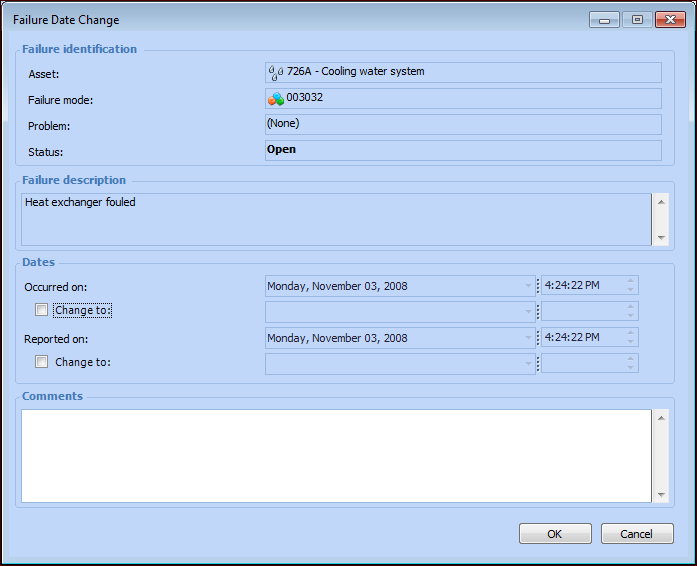Click Comments scrollbar down arrow

click(661, 494)
